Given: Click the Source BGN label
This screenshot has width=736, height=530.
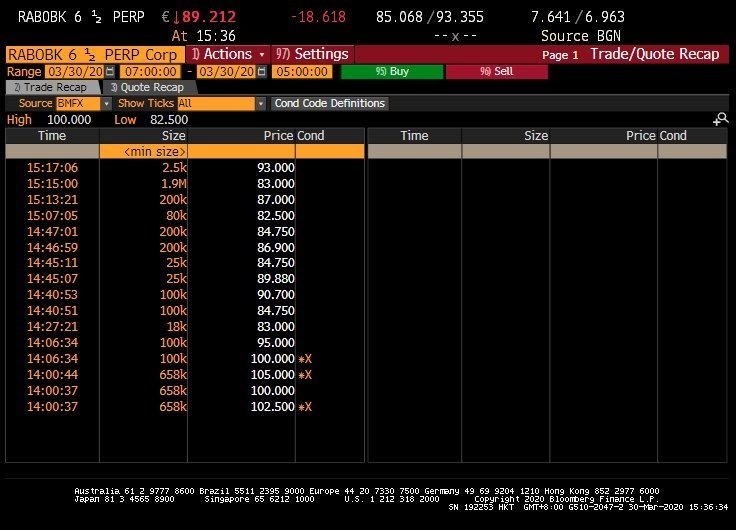Looking at the screenshot, I should [581, 36].
